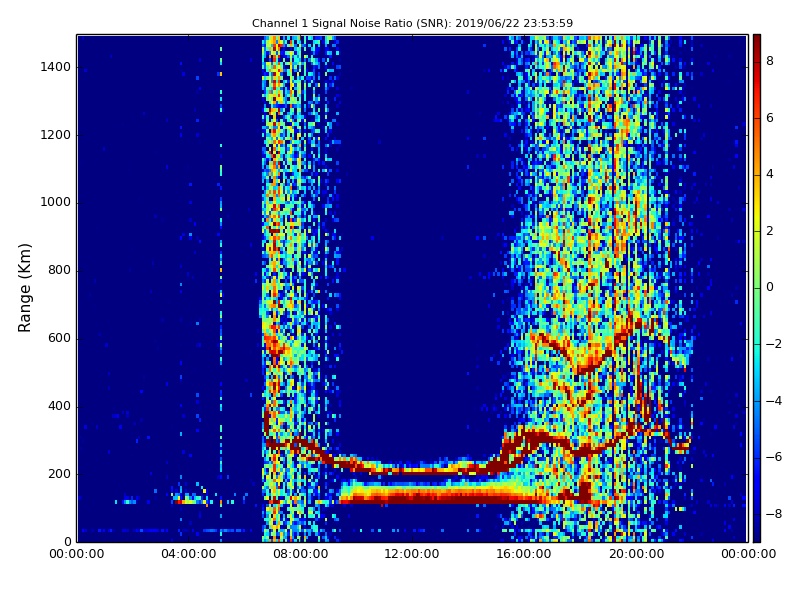Click the 400 range tick label
This screenshot has width=800, height=600.
[x=59, y=406]
